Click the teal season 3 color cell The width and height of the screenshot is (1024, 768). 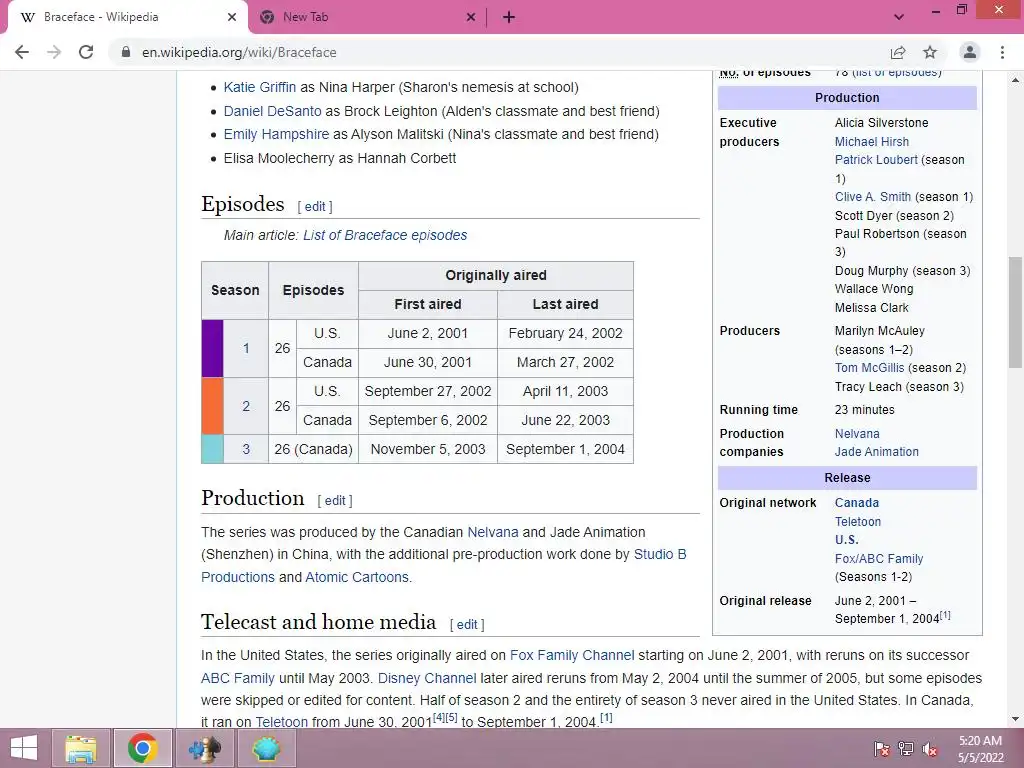point(212,449)
